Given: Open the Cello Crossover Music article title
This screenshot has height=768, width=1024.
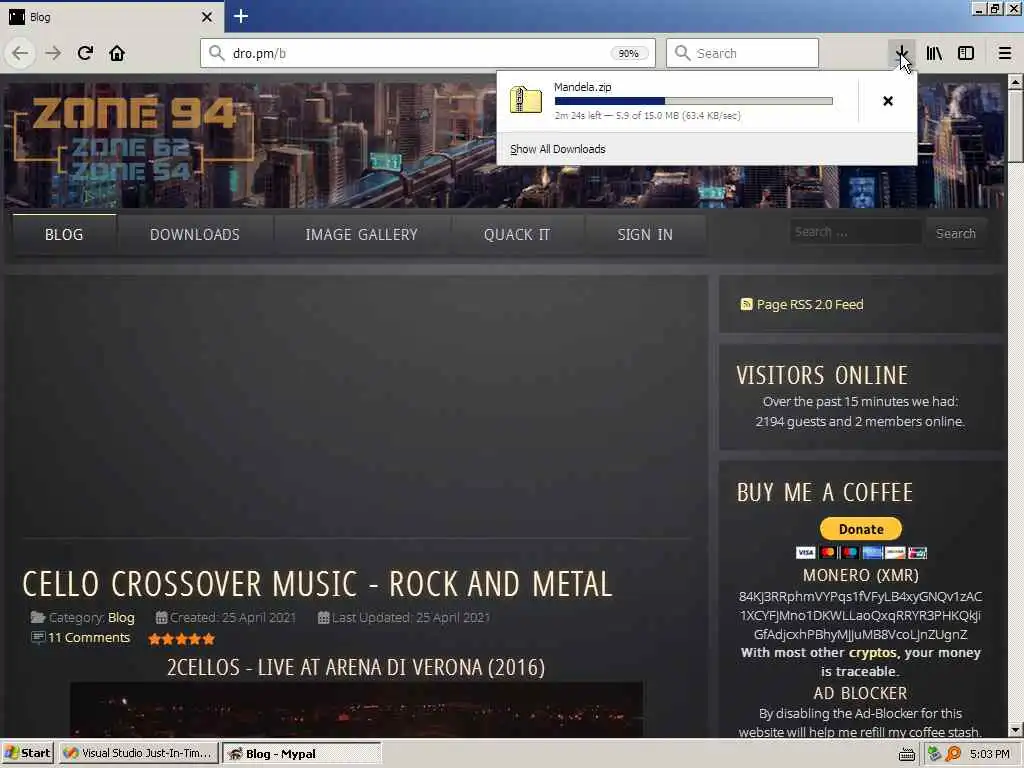Looking at the screenshot, I should (x=317, y=584).
